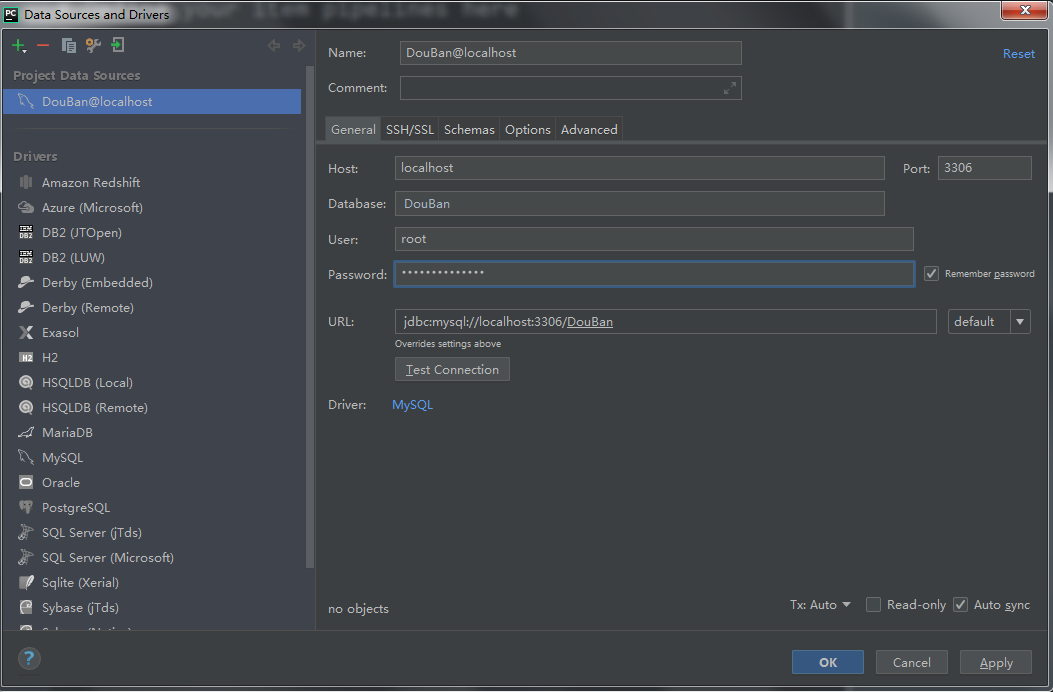The width and height of the screenshot is (1053, 692).
Task: Click the Database field with DouBan
Action: [639, 204]
